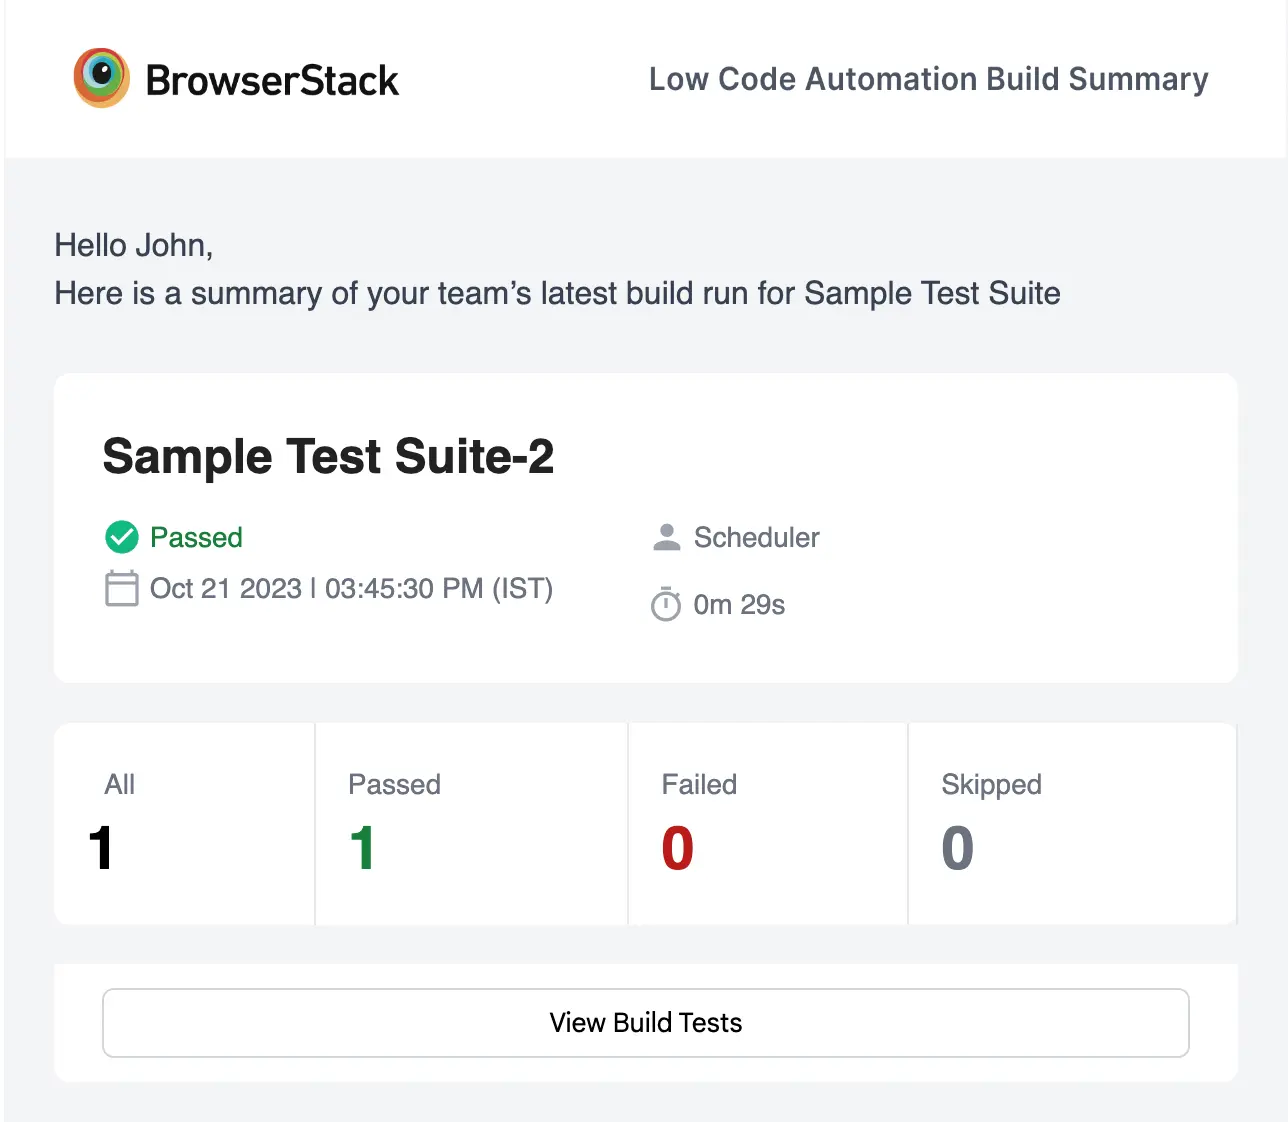Image resolution: width=1288 pixels, height=1122 pixels.
Task: Click the BrowserStack brand name text
Action: [x=272, y=80]
